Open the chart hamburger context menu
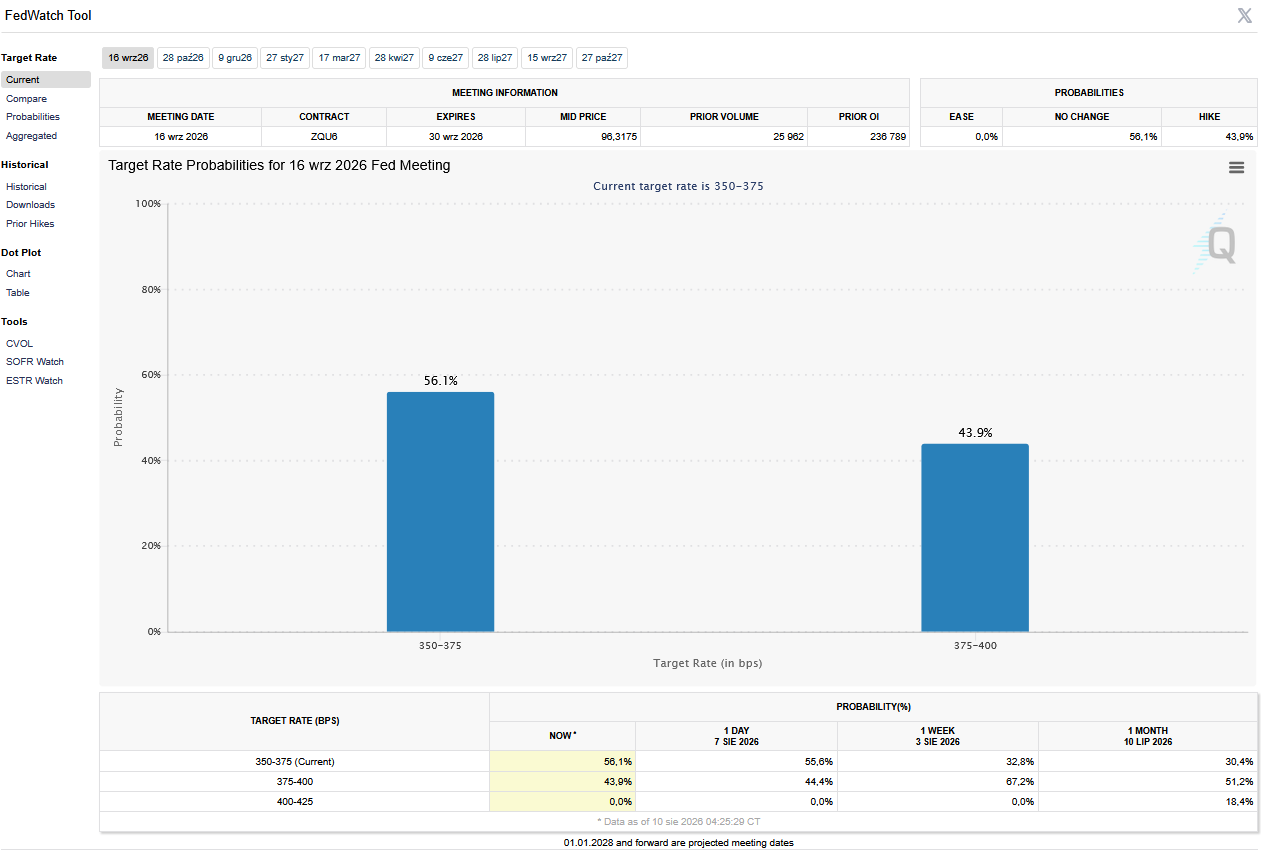 tap(1236, 168)
